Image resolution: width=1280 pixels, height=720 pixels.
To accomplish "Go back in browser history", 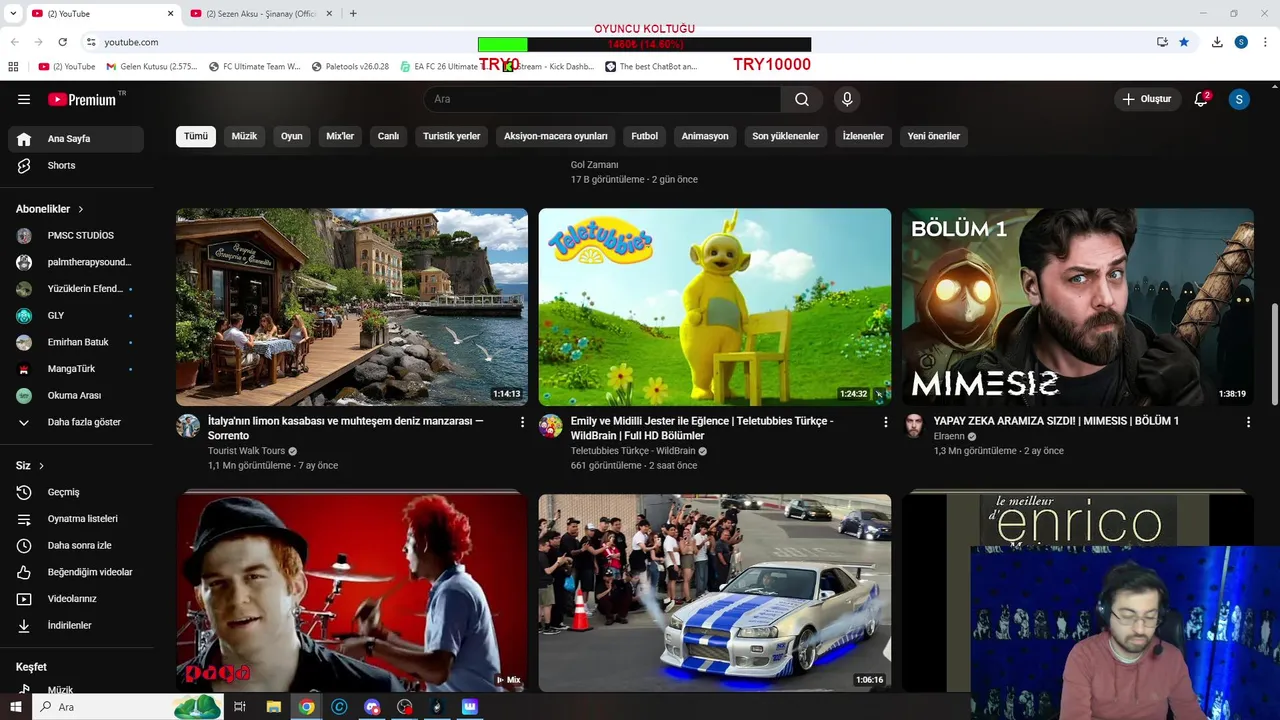I will [x=14, y=42].
